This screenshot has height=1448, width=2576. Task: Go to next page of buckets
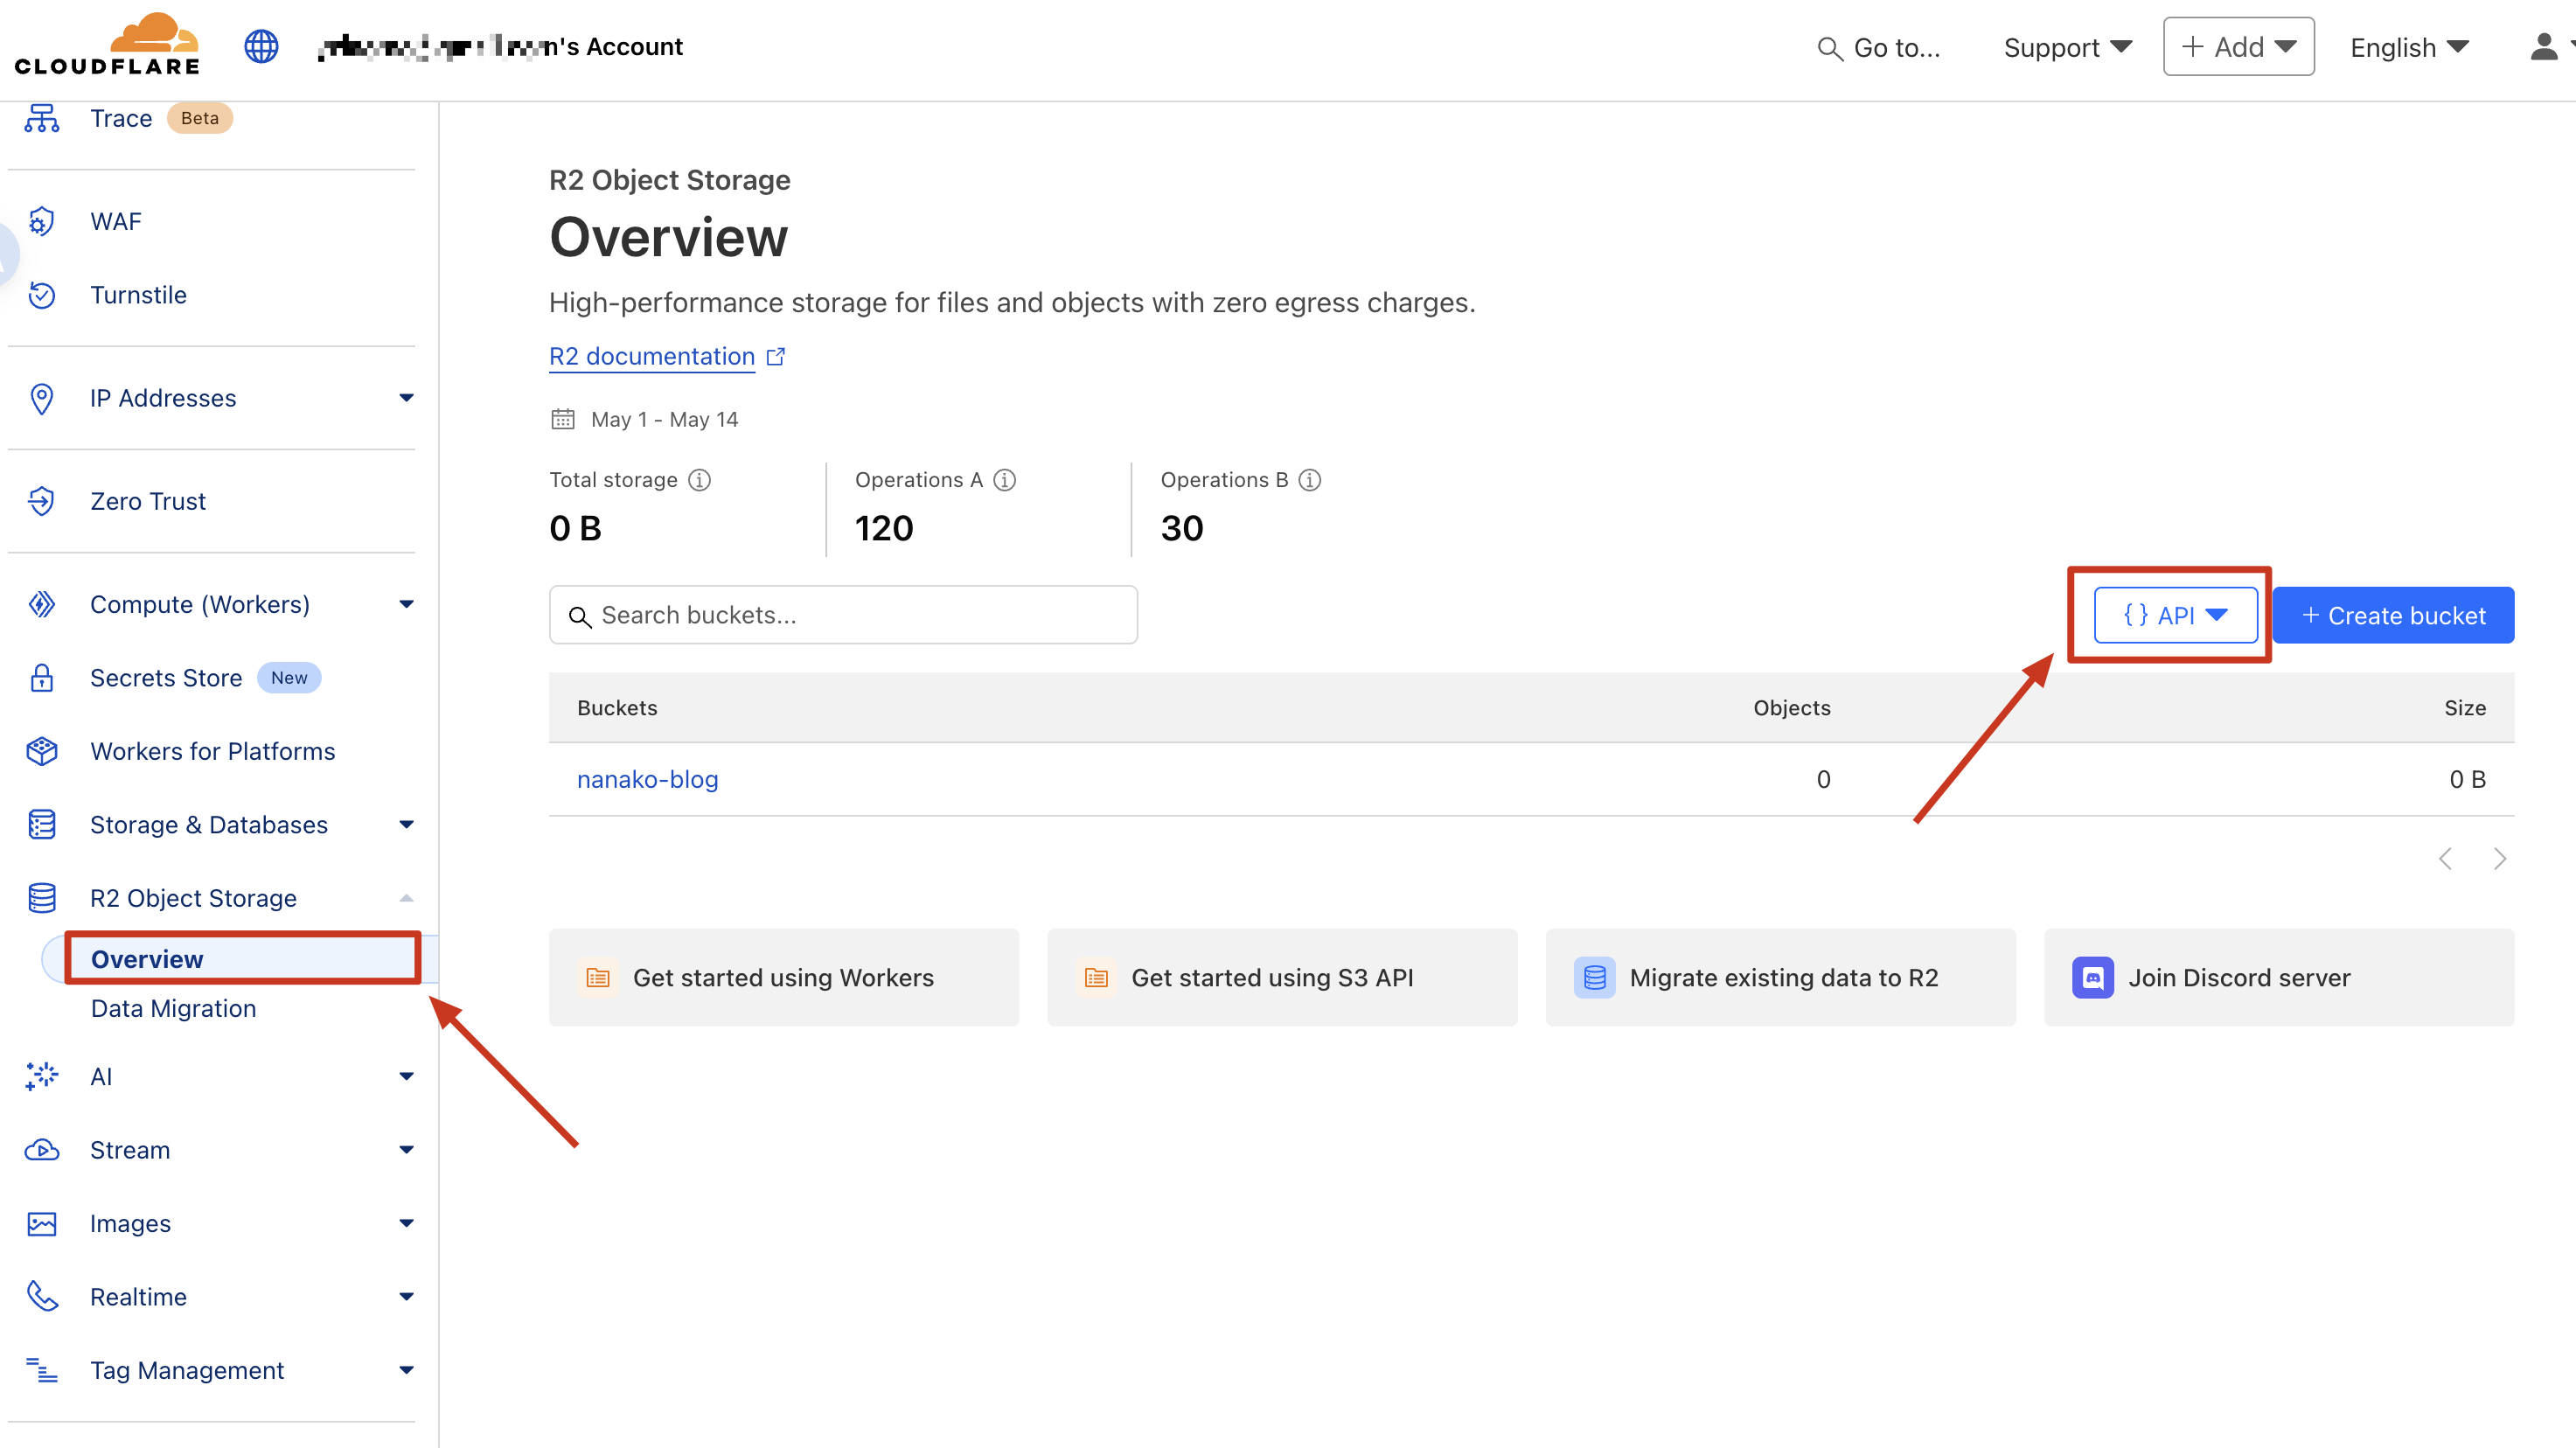(2500, 859)
